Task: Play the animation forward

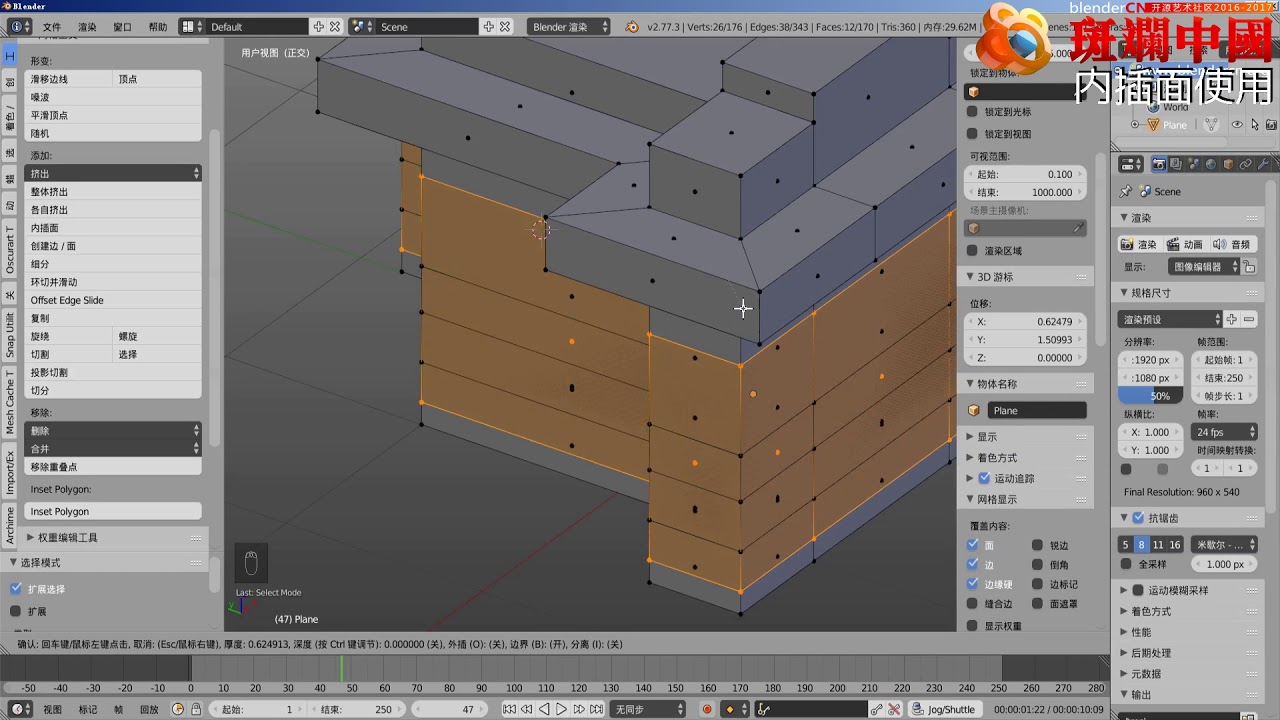Action: click(x=561, y=709)
